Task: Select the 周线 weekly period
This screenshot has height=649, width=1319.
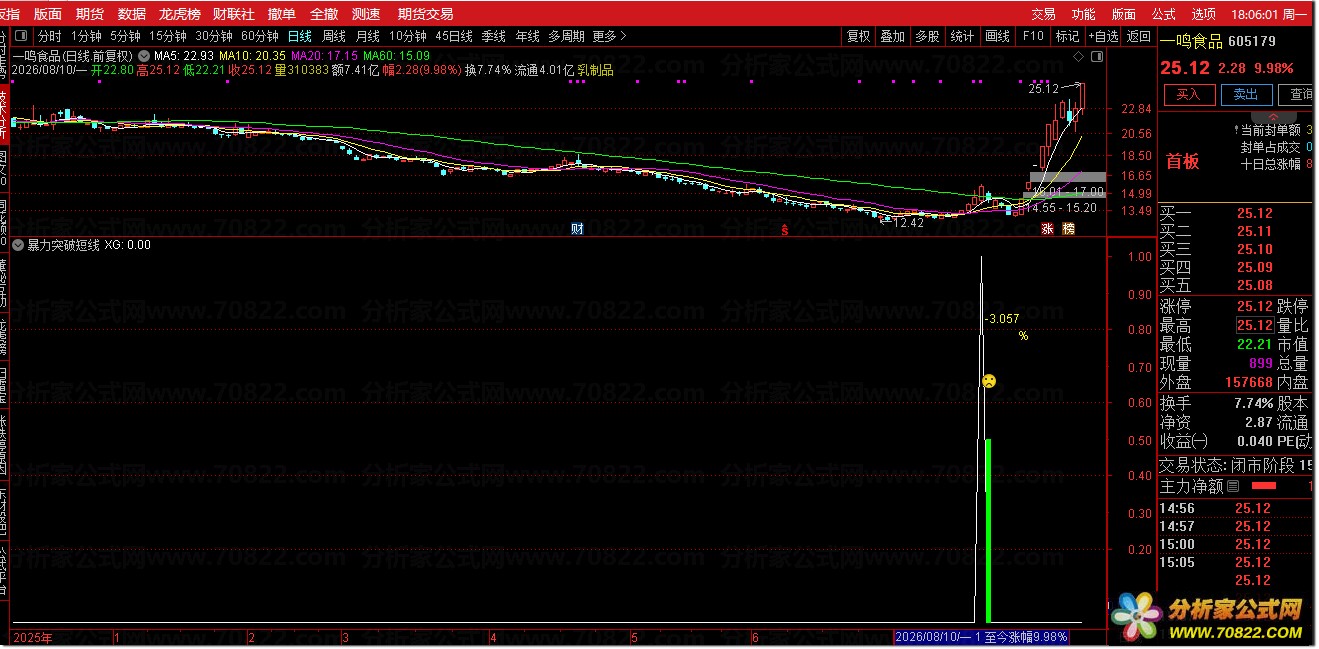Action: click(333, 36)
